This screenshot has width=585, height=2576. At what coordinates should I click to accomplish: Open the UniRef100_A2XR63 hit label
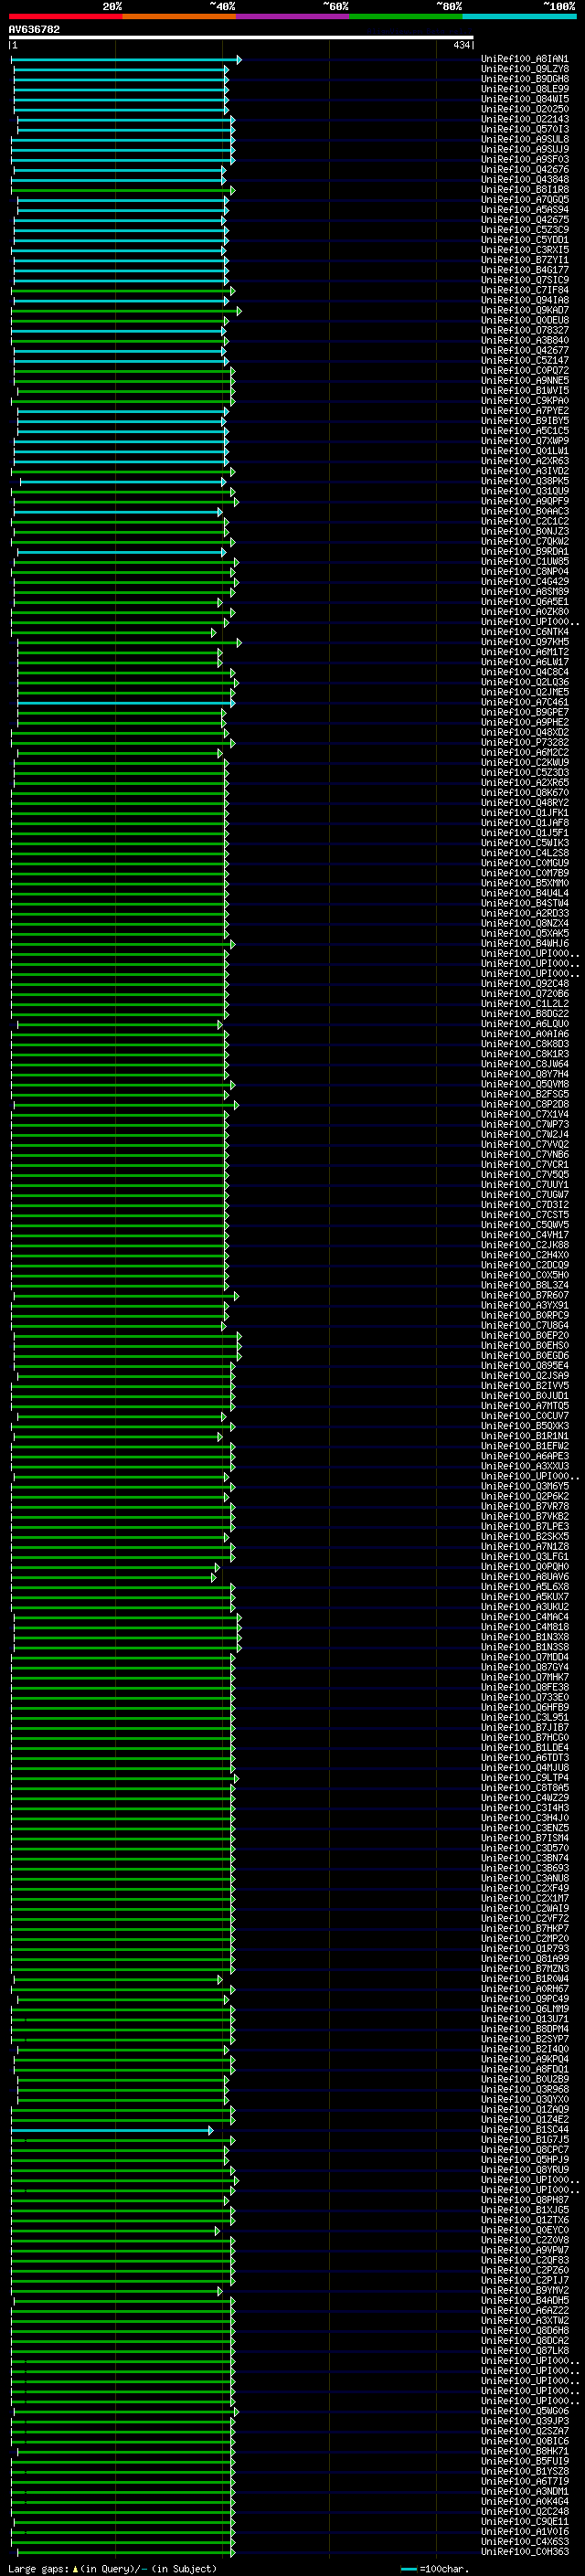click(524, 461)
